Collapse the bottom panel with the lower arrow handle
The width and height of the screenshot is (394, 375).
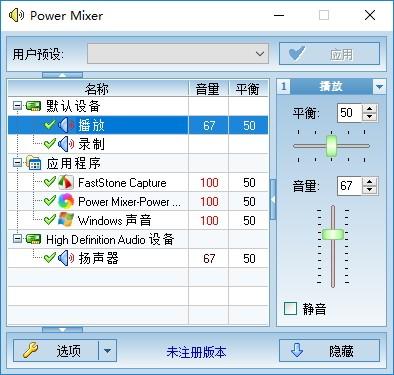click(x=62, y=330)
